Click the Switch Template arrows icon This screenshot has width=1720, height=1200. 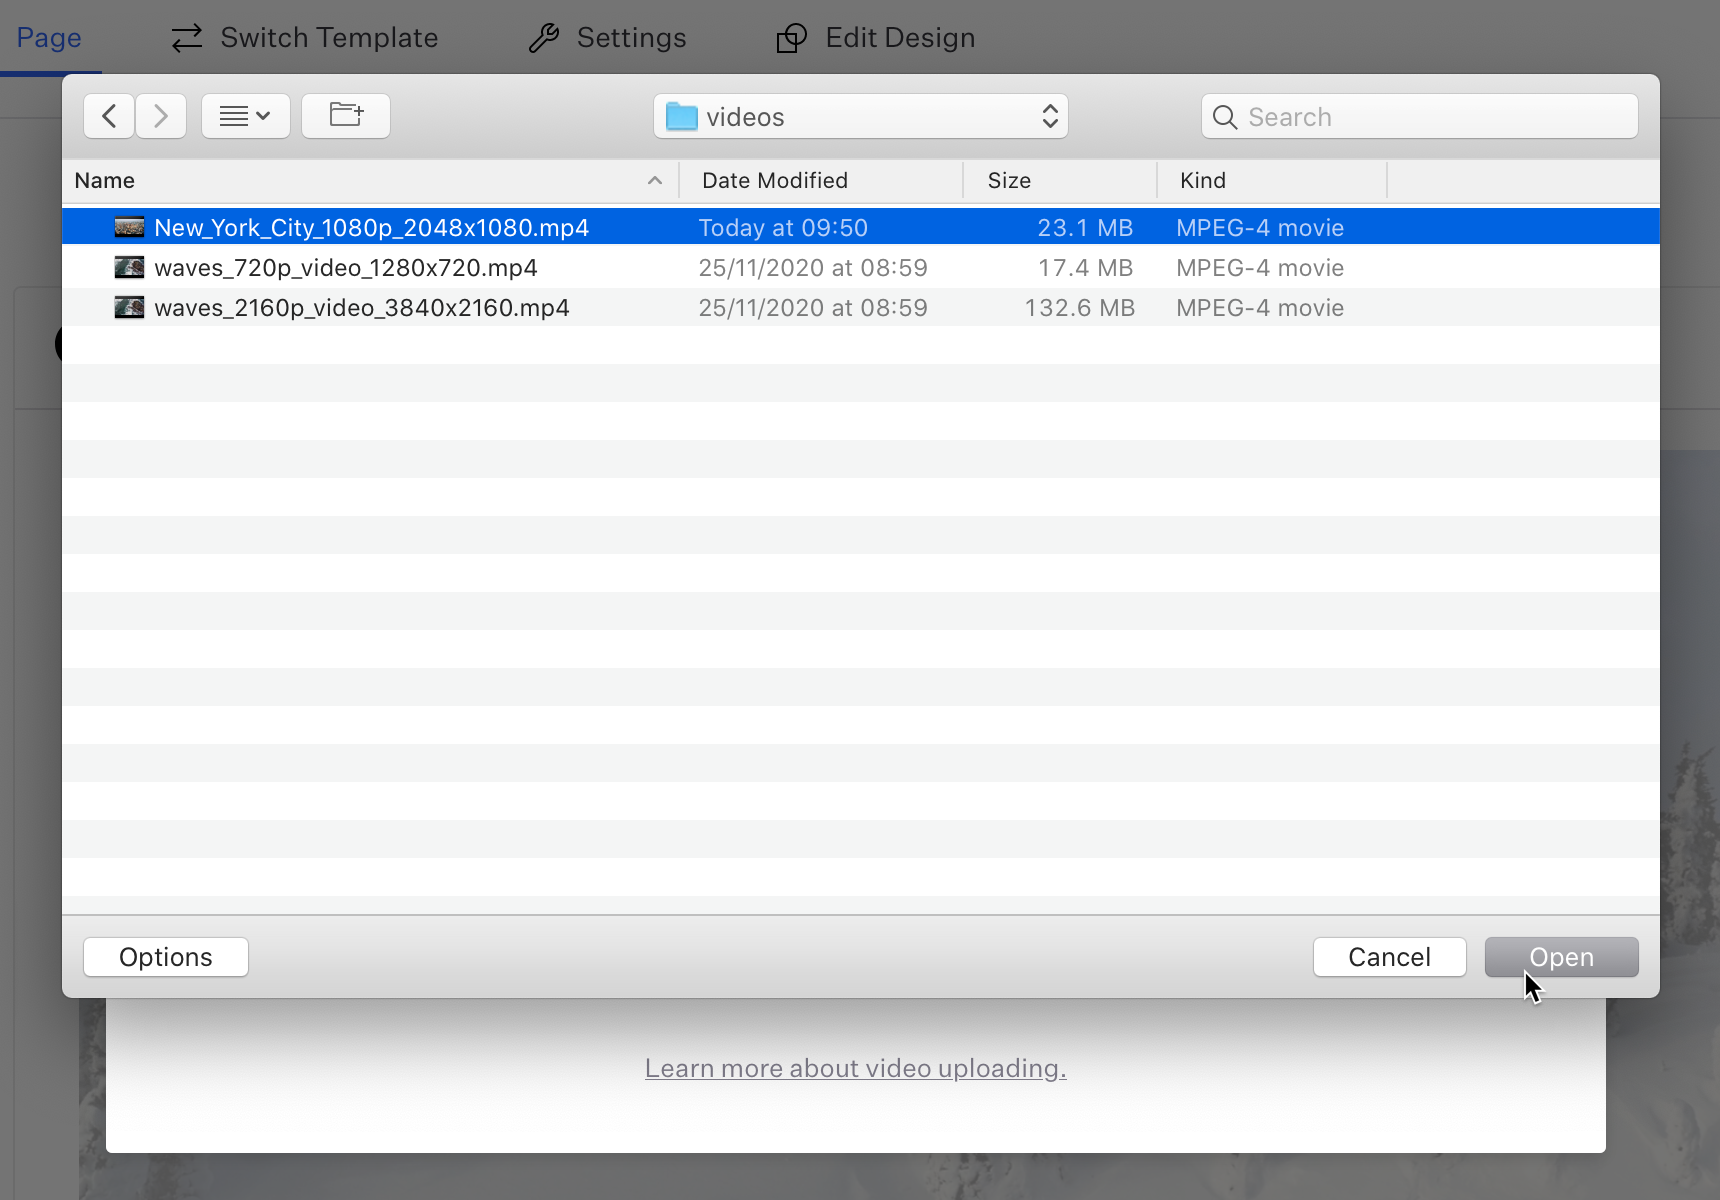tap(187, 38)
